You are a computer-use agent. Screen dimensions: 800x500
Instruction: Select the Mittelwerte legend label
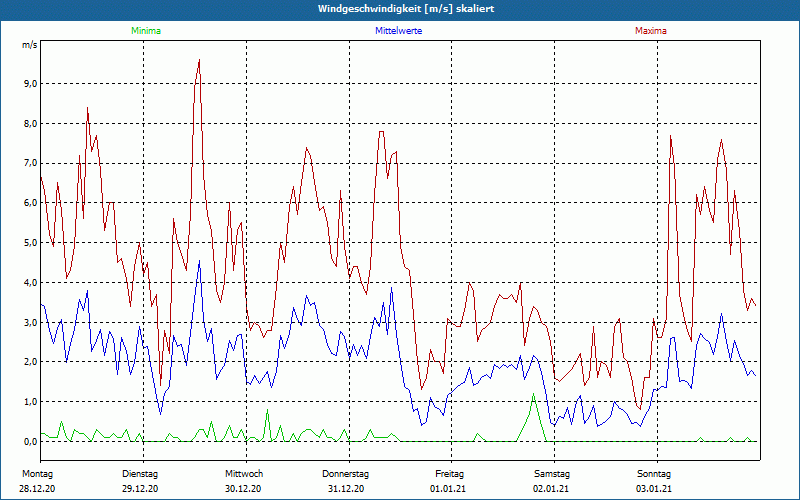click(x=398, y=31)
